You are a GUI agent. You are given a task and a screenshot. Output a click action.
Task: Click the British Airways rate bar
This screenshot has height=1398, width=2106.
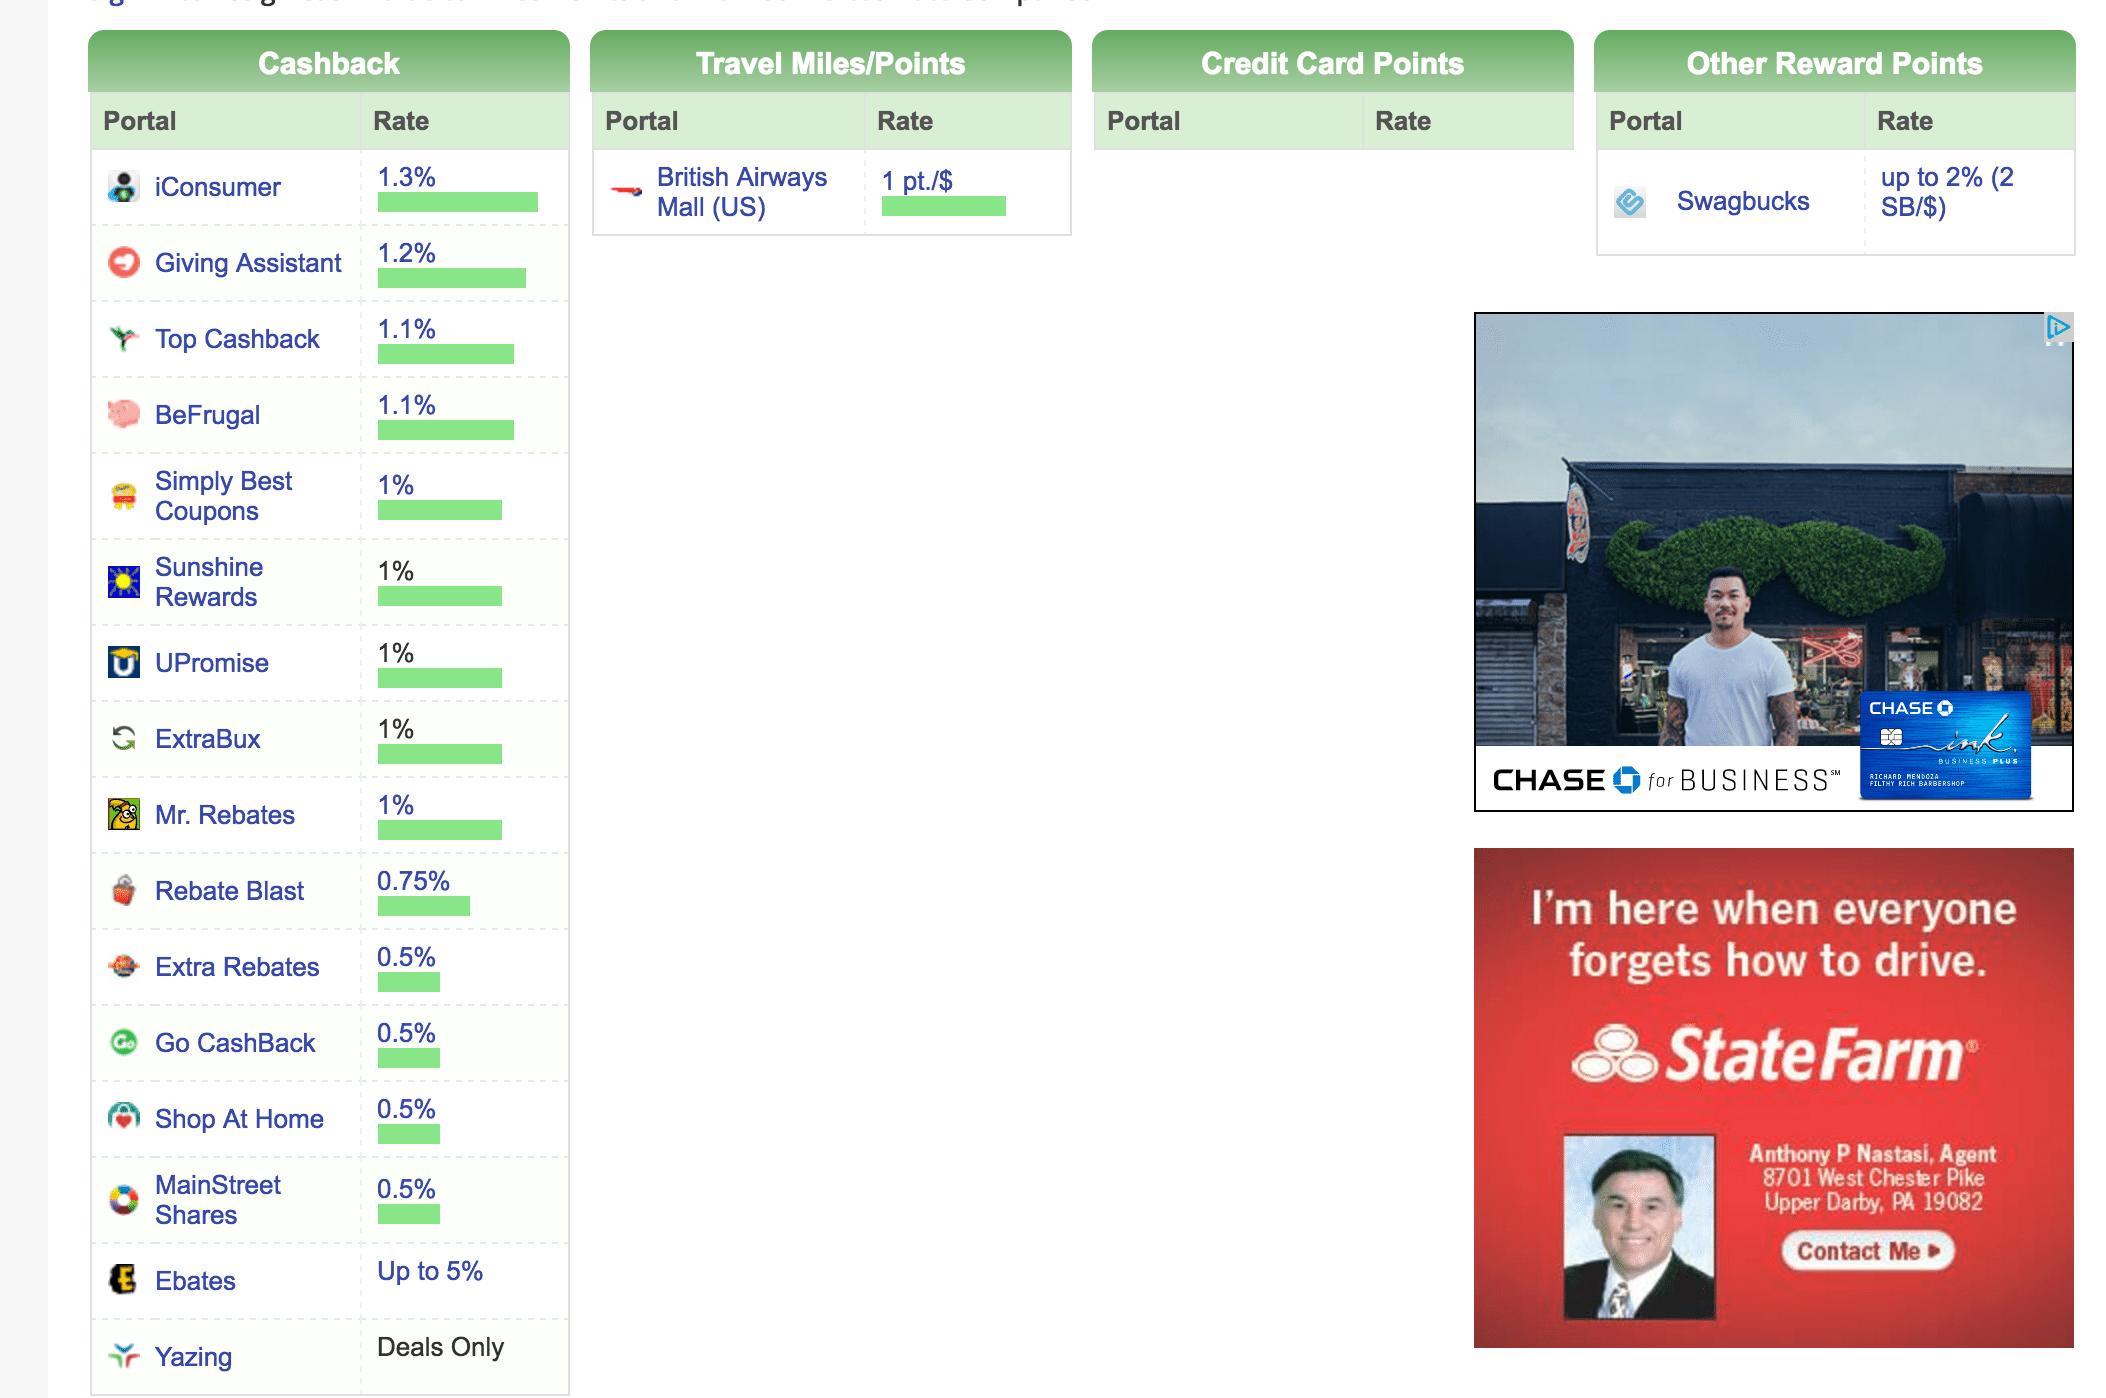[943, 206]
